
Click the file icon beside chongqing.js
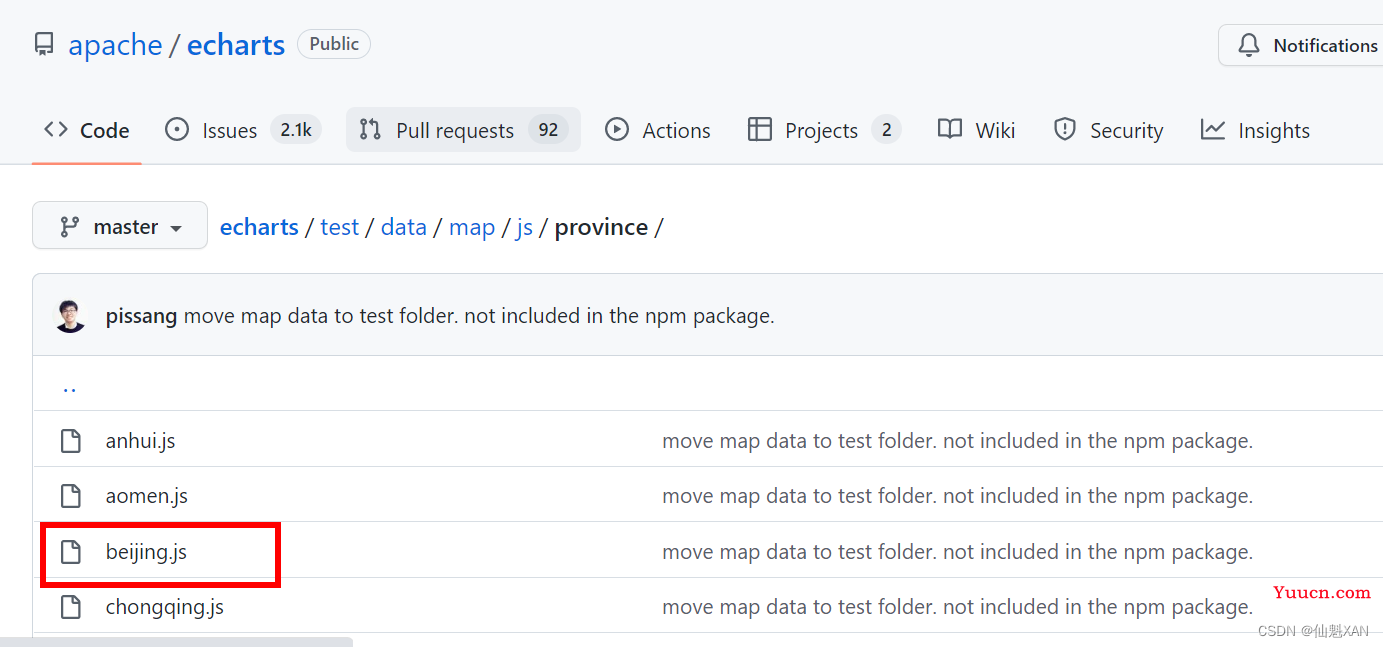click(x=70, y=607)
